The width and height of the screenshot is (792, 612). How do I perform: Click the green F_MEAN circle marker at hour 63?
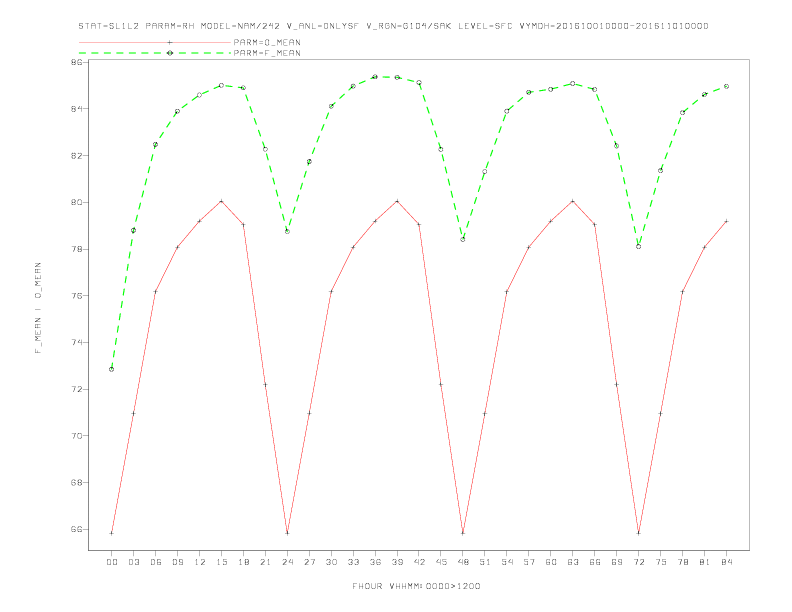point(573,83)
